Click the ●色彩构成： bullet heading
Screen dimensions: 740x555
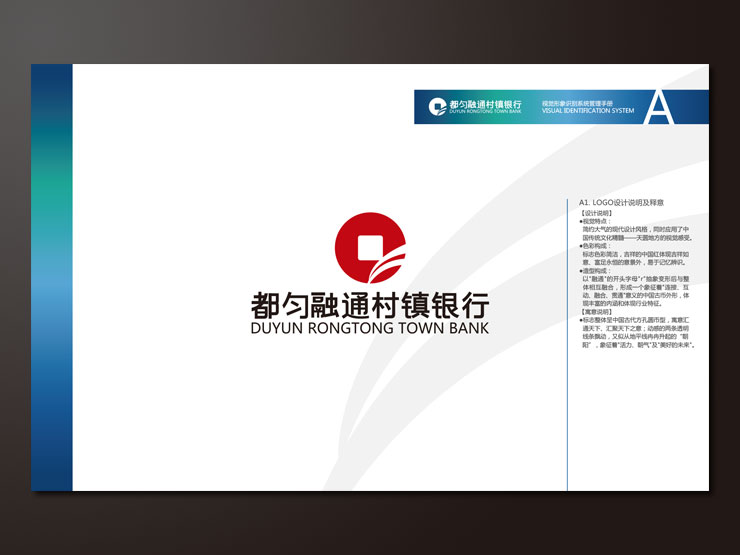coord(595,246)
